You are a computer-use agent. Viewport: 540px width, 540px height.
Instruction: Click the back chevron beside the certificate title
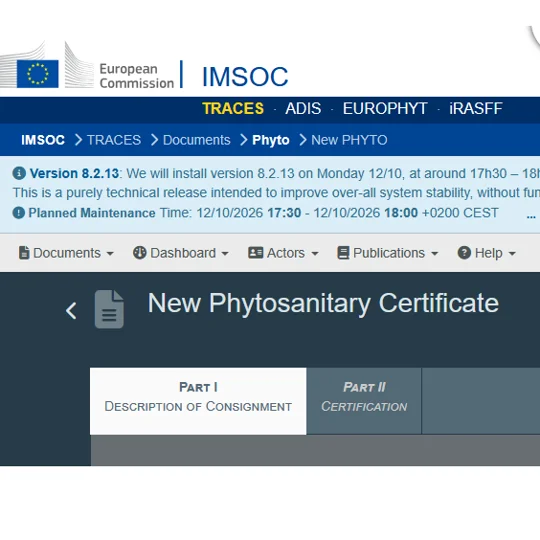(71, 311)
